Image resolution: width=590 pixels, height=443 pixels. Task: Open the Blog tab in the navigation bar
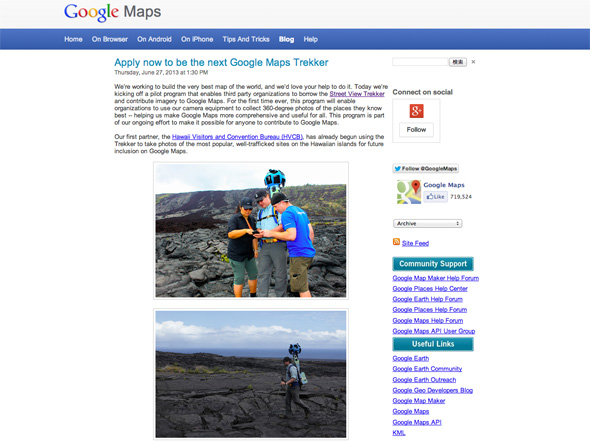click(x=286, y=39)
